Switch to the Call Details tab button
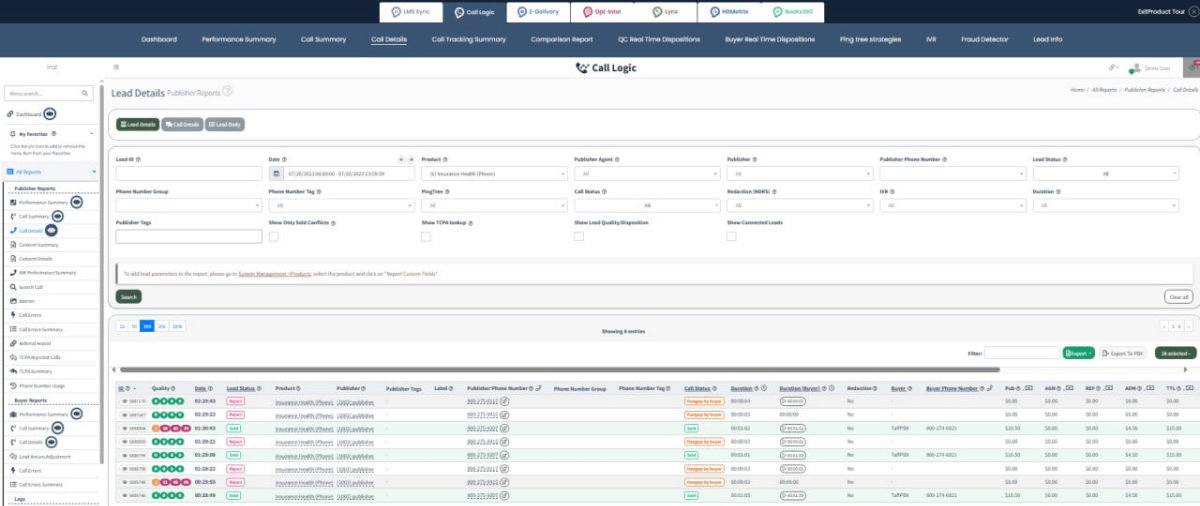The width and height of the screenshot is (1200, 506). [x=182, y=125]
